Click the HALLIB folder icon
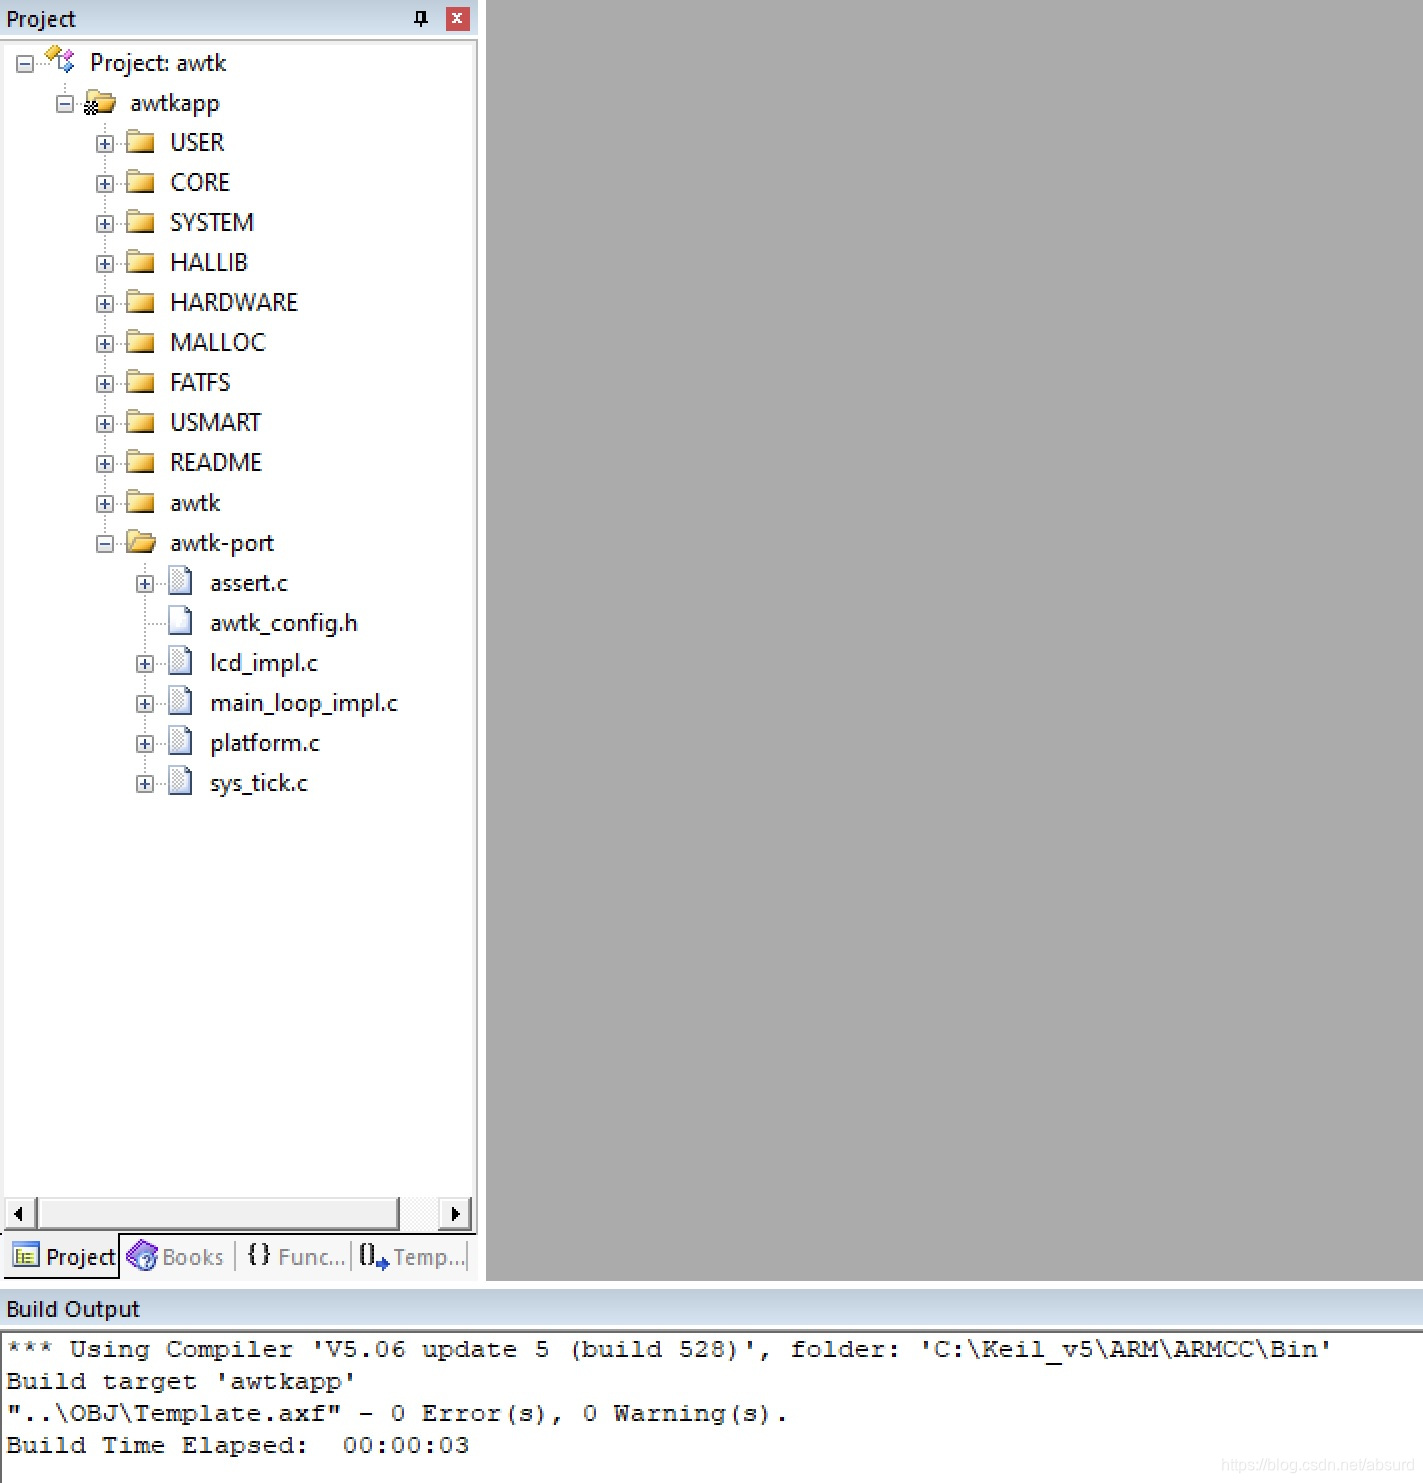This screenshot has width=1423, height=1483. point(141,262)
